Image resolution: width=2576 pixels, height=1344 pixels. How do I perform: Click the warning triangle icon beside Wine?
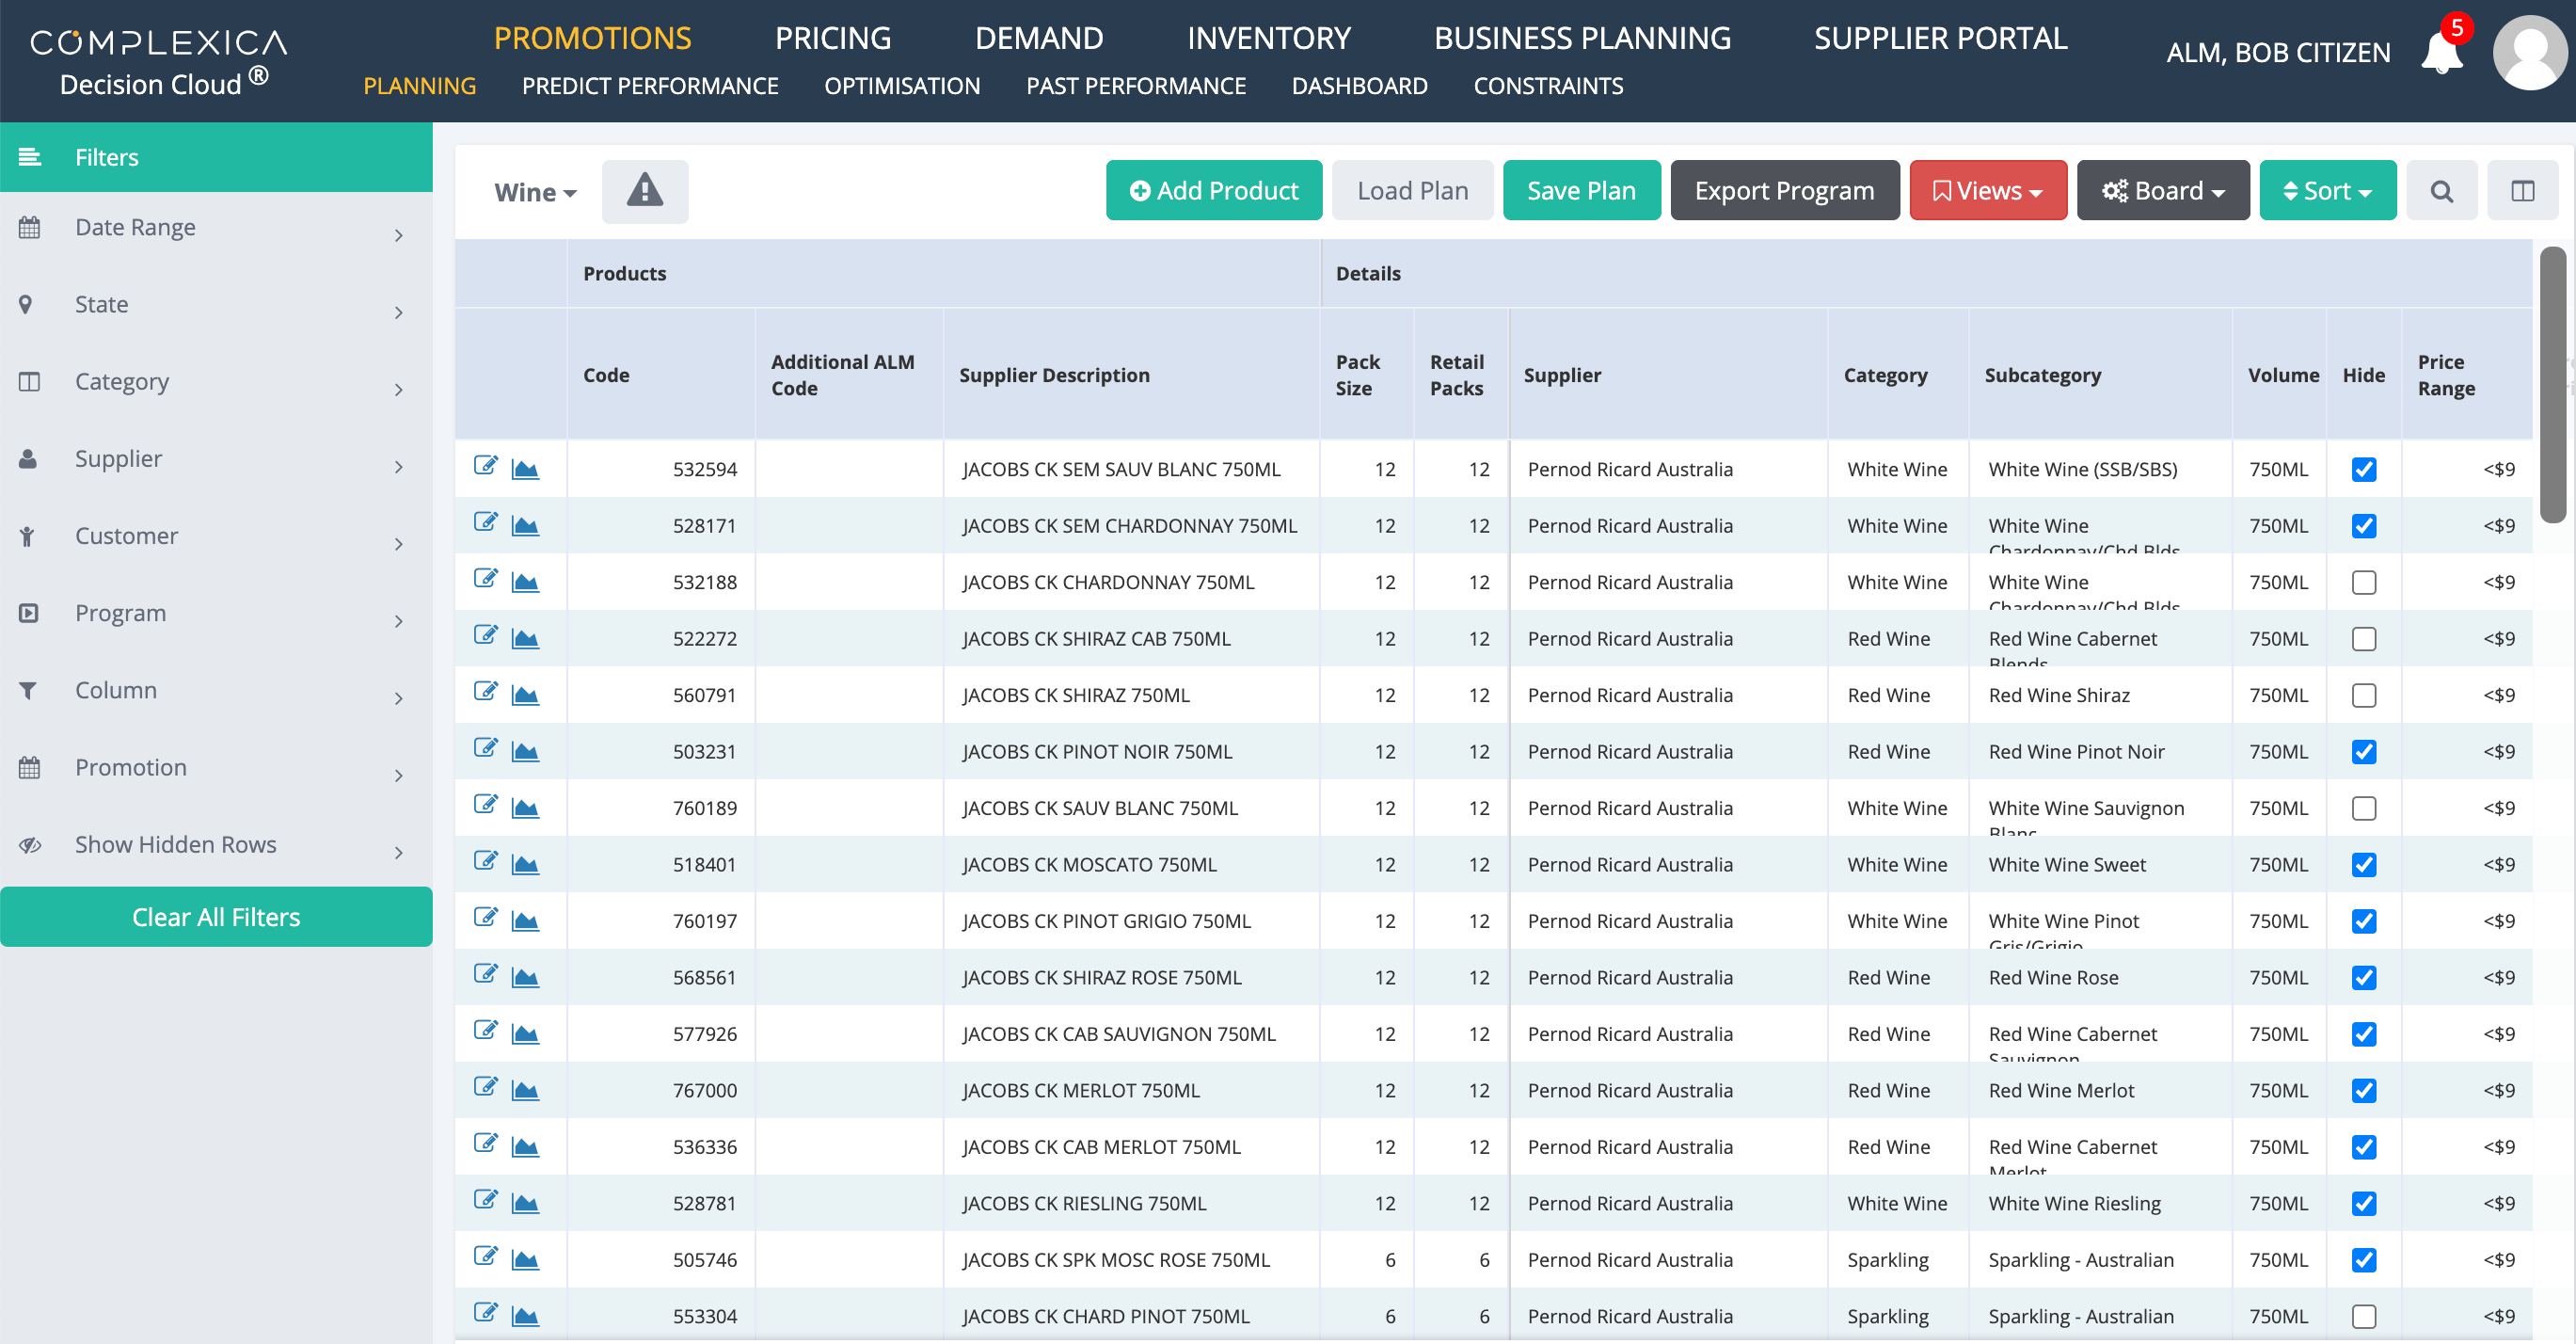point(645,190)
